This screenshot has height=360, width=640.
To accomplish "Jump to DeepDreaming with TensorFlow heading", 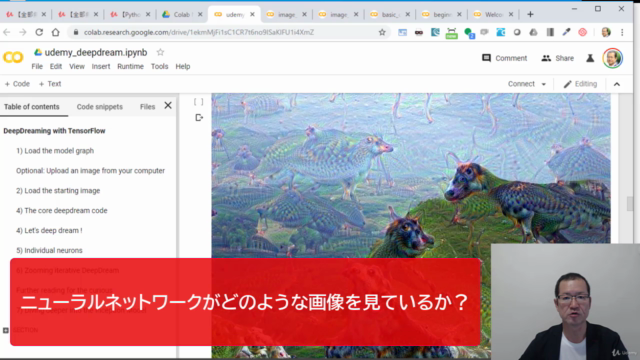I will click(x=54, y=131).
